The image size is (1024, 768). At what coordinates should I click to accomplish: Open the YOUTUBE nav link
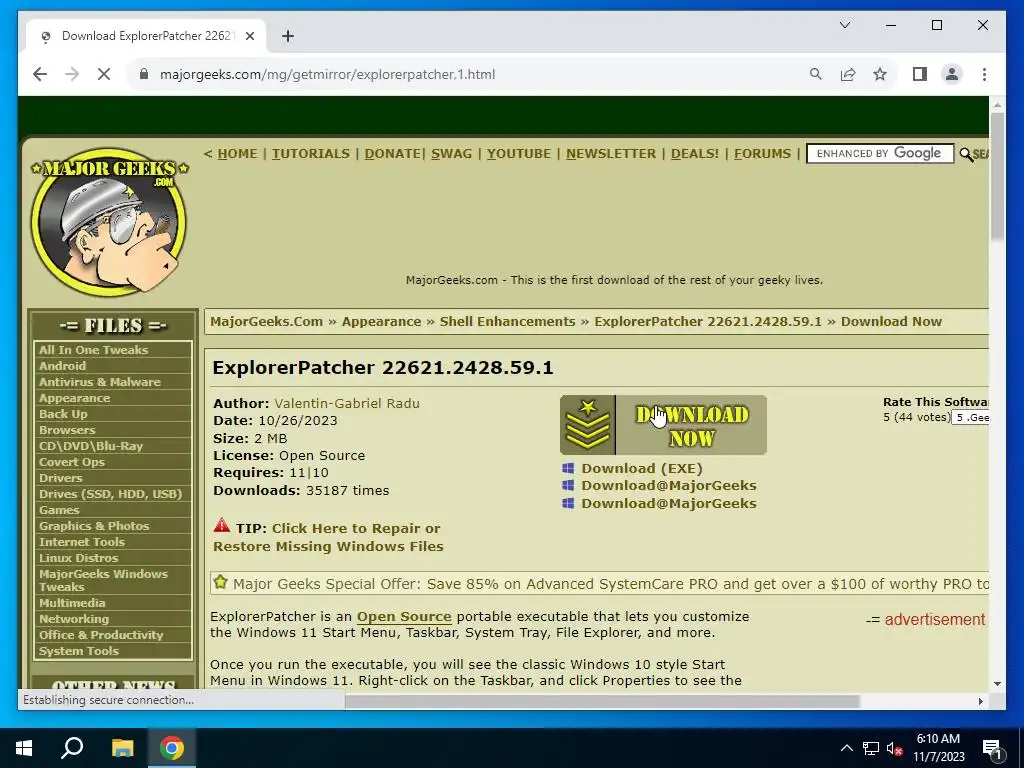pos(519,153)
